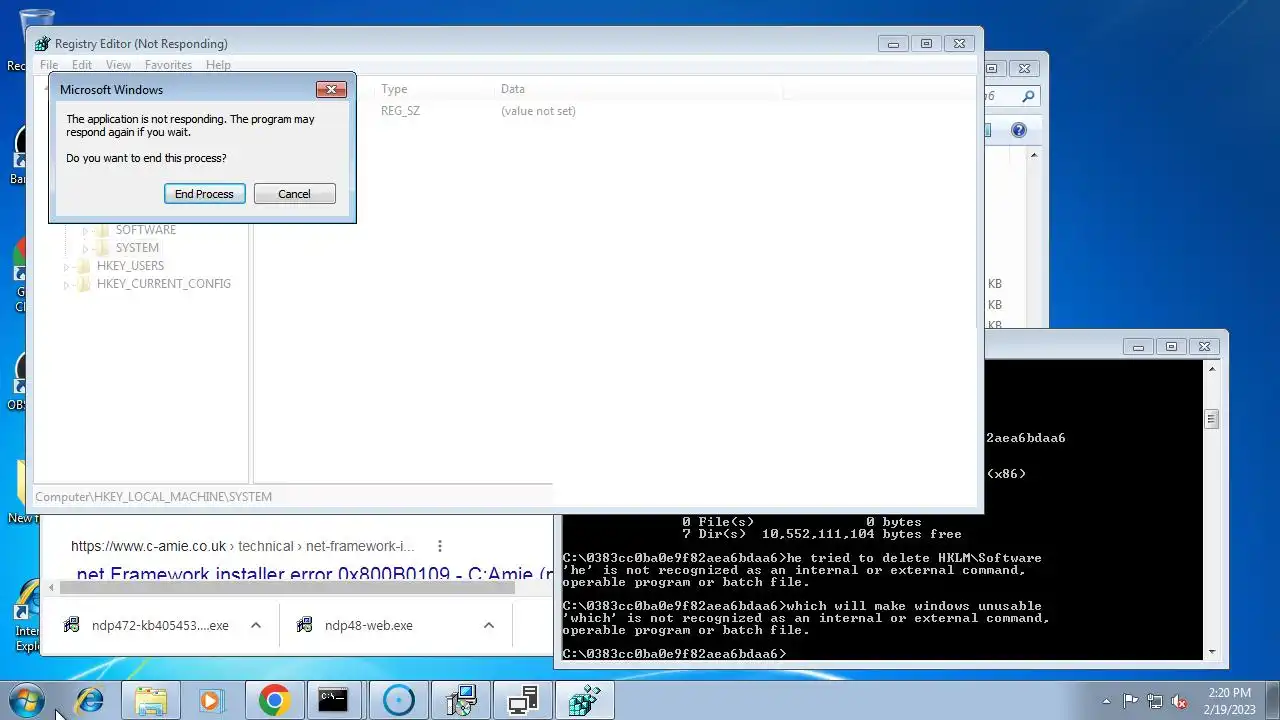Expand the HKEY_CURRENT_CONFIG hive
This screenshot has height=720, width=1280.
[x=67, y=284]
